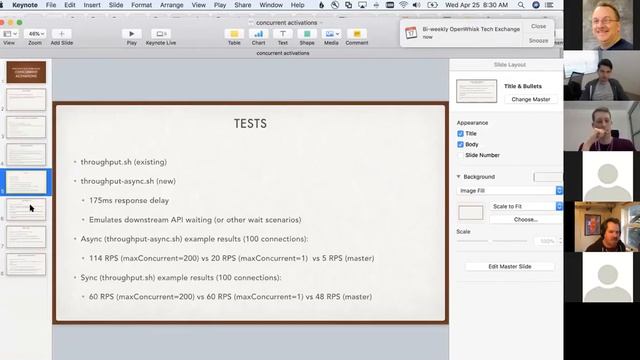Insert a Chart from the toolbar

tap(258, 34)
